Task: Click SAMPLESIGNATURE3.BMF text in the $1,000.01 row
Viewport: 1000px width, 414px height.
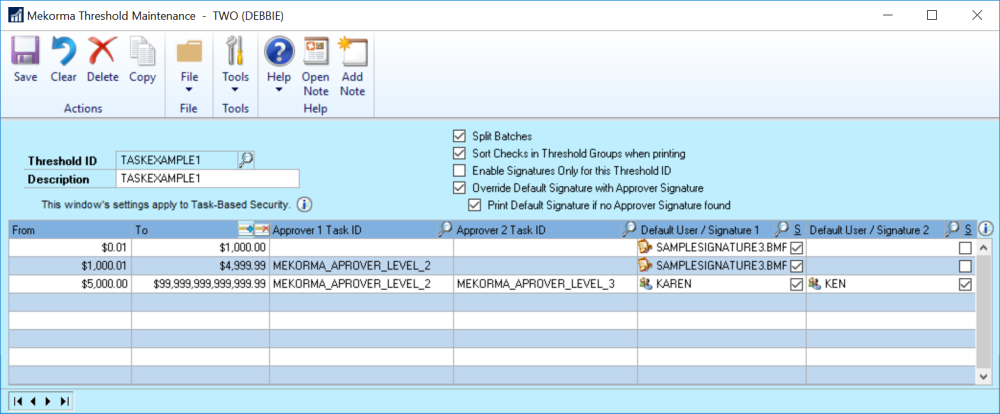Action: pos(722,265)
